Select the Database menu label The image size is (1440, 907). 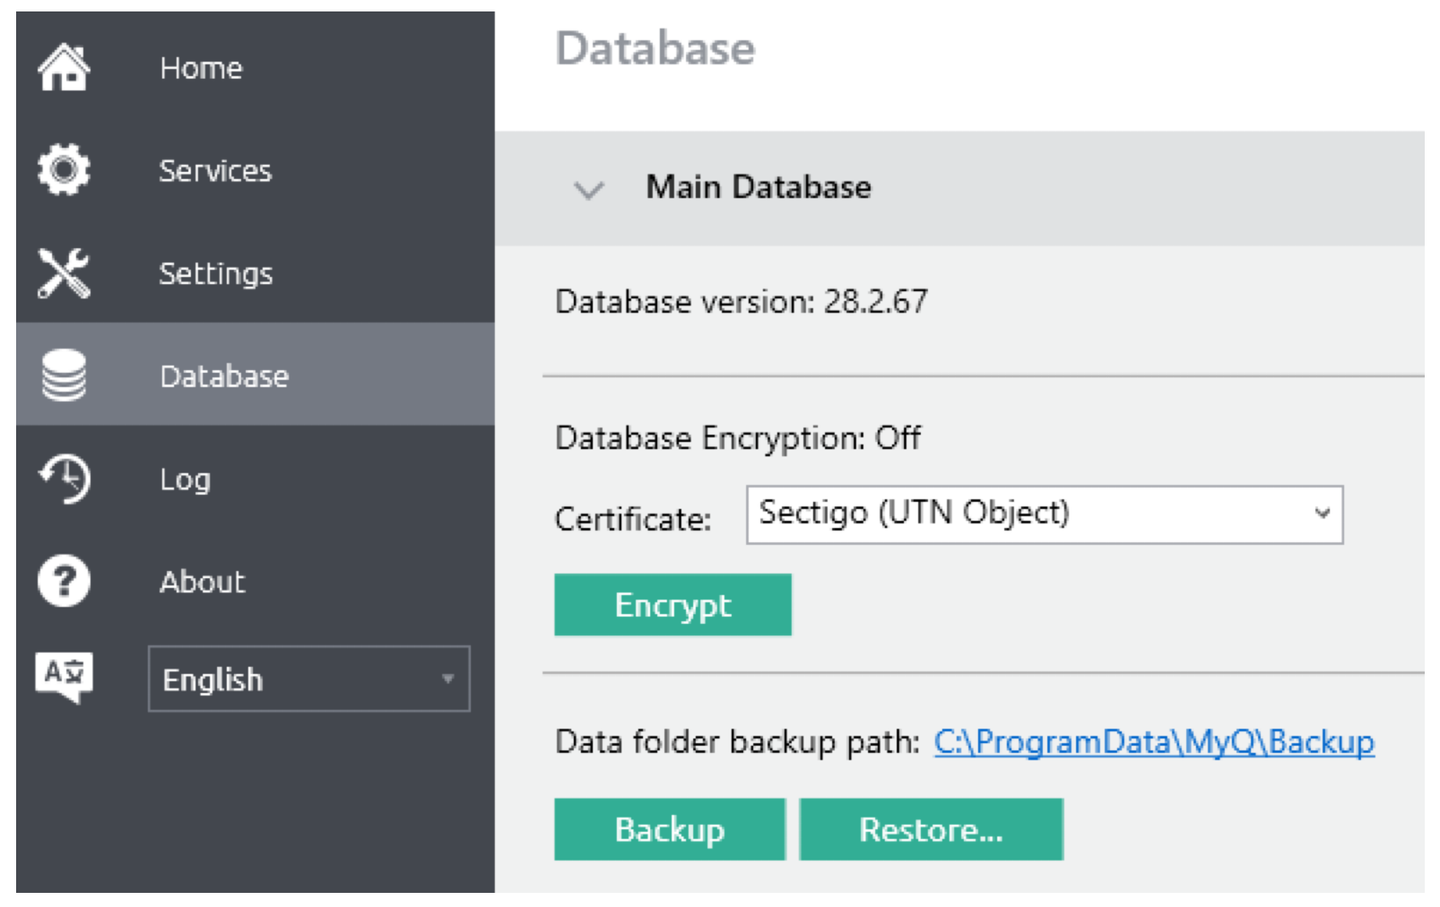pos(224,377)
